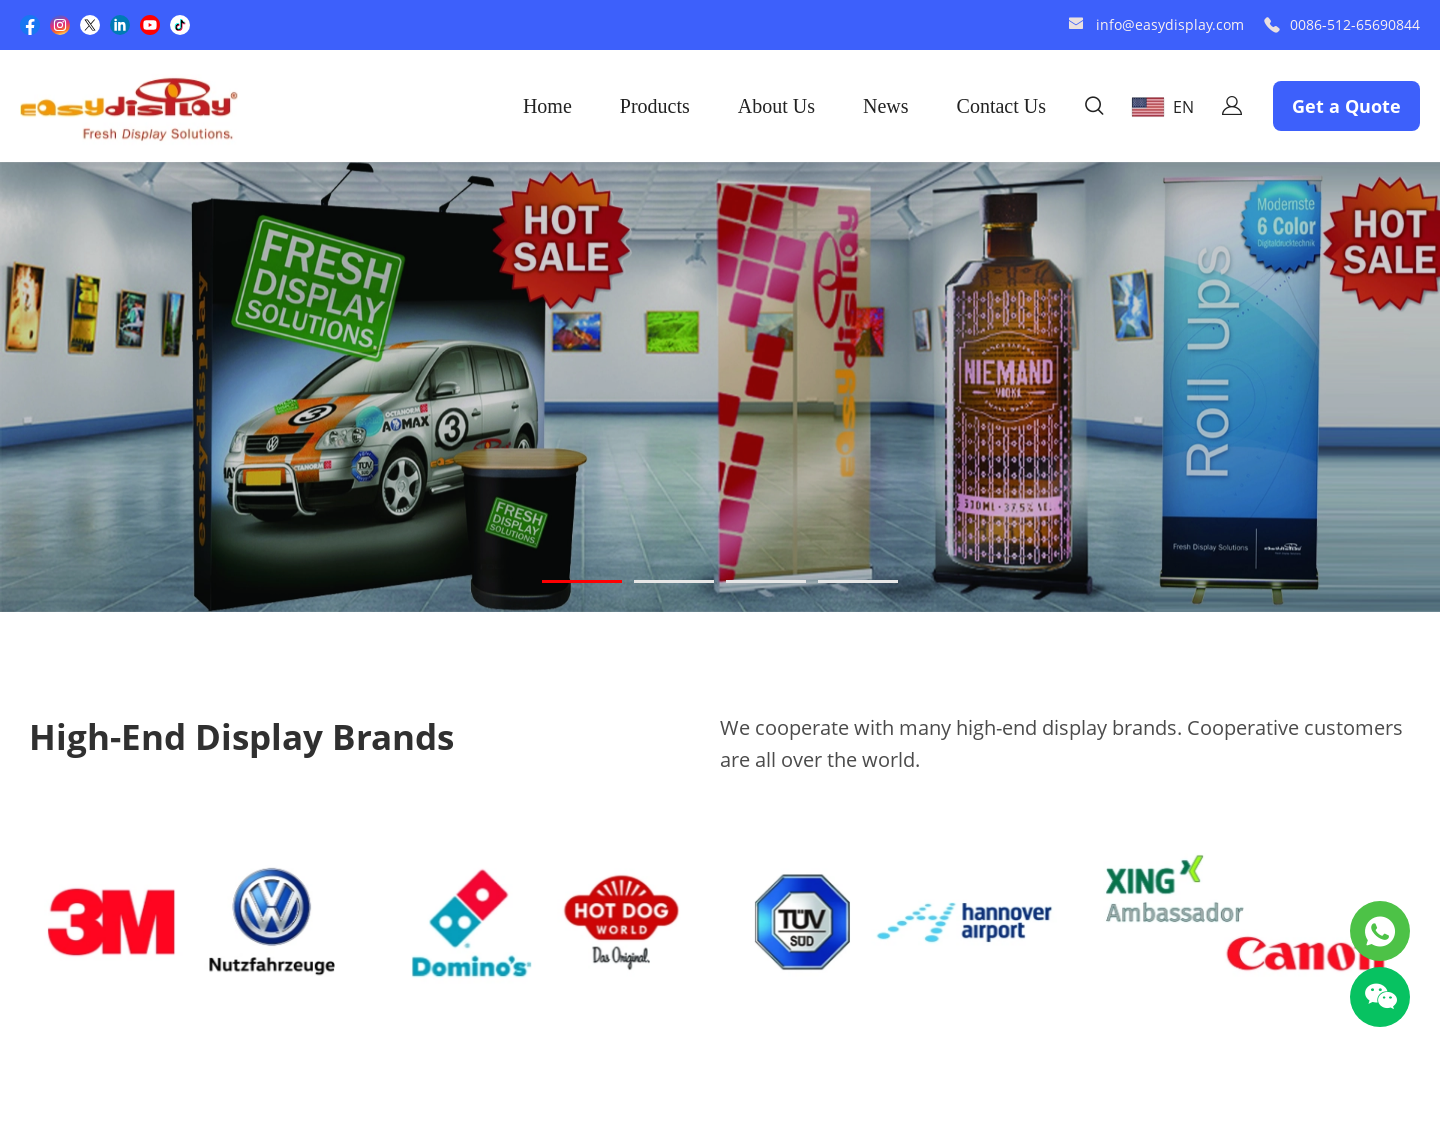Open the Facebook social icon

point(30,25)
